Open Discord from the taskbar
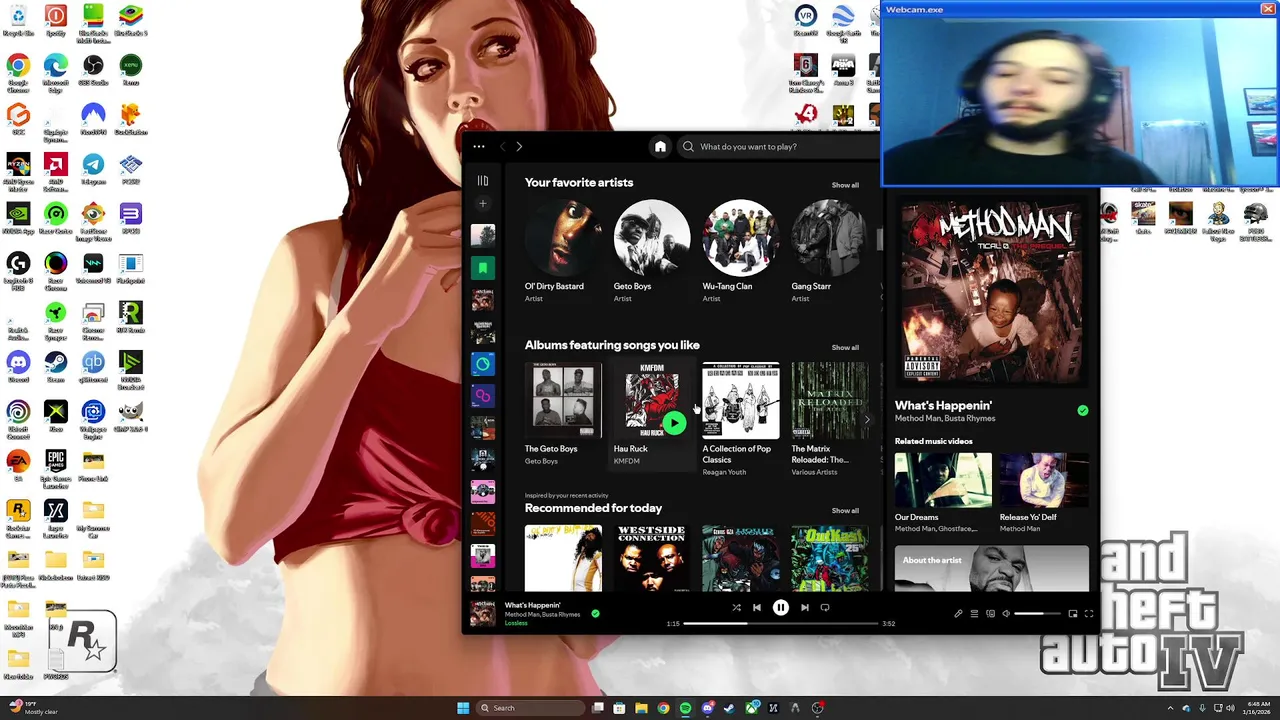 click(708, 708)
